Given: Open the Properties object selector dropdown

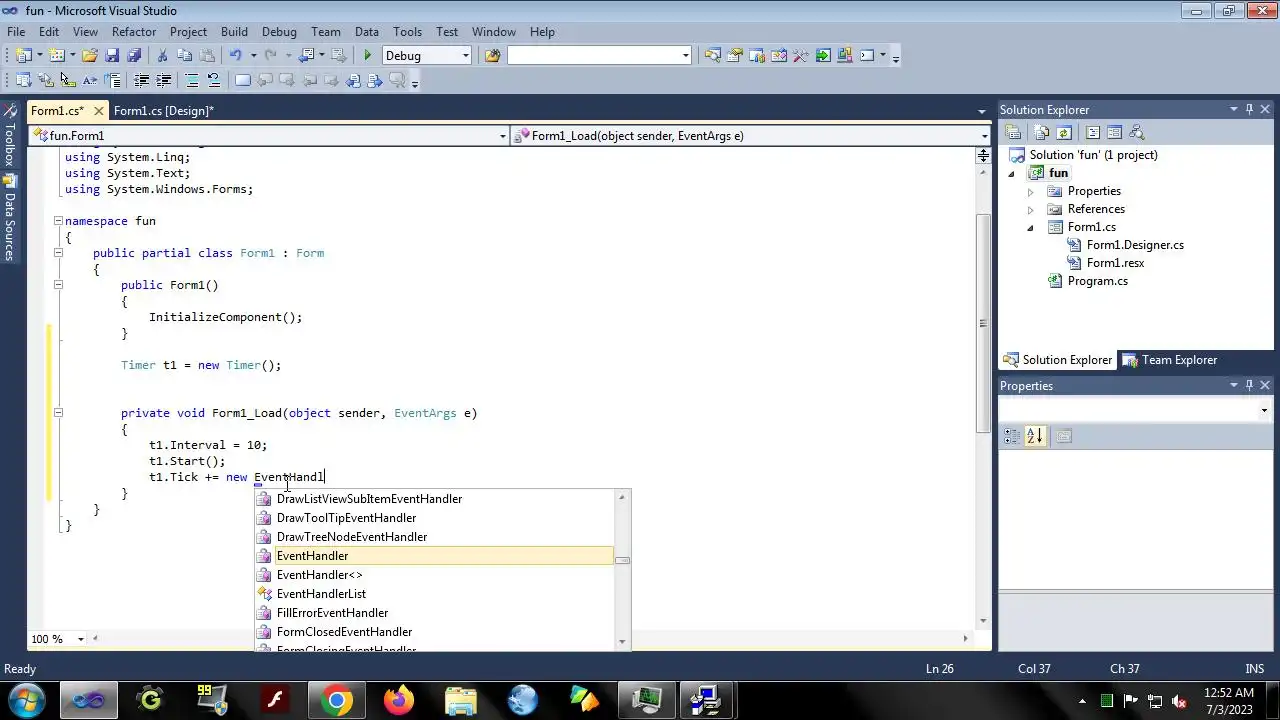Looking at the screenshot, I should point(1135,411).
